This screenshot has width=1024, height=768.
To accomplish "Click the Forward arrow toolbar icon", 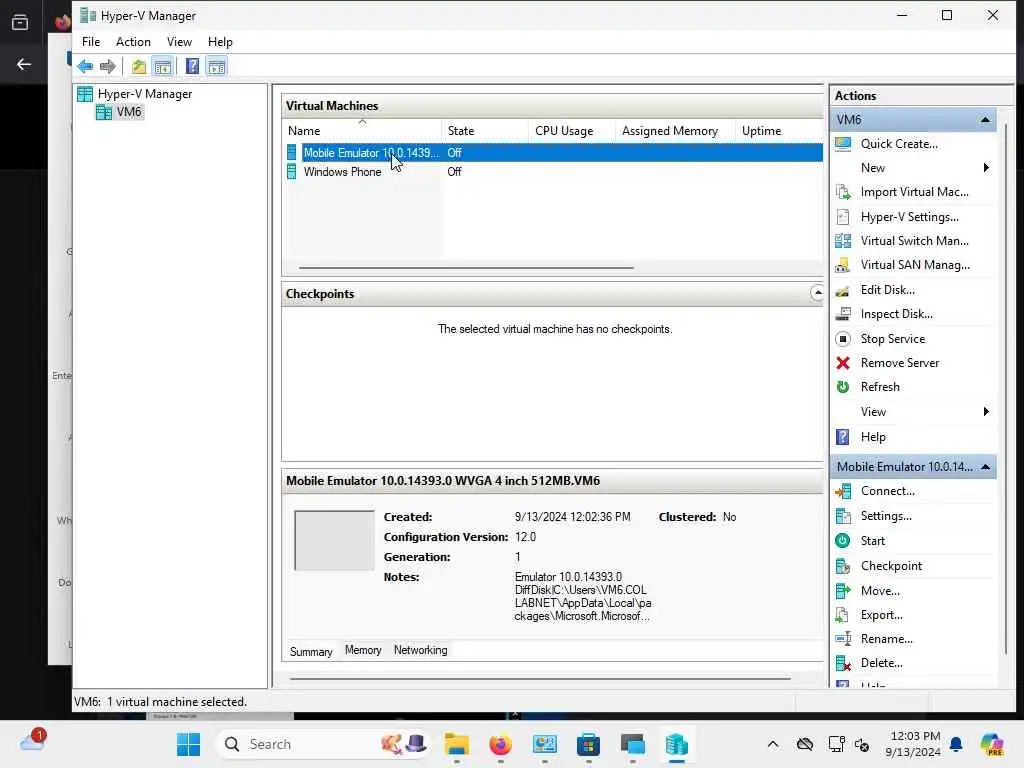I will click(x=108, y=66).
